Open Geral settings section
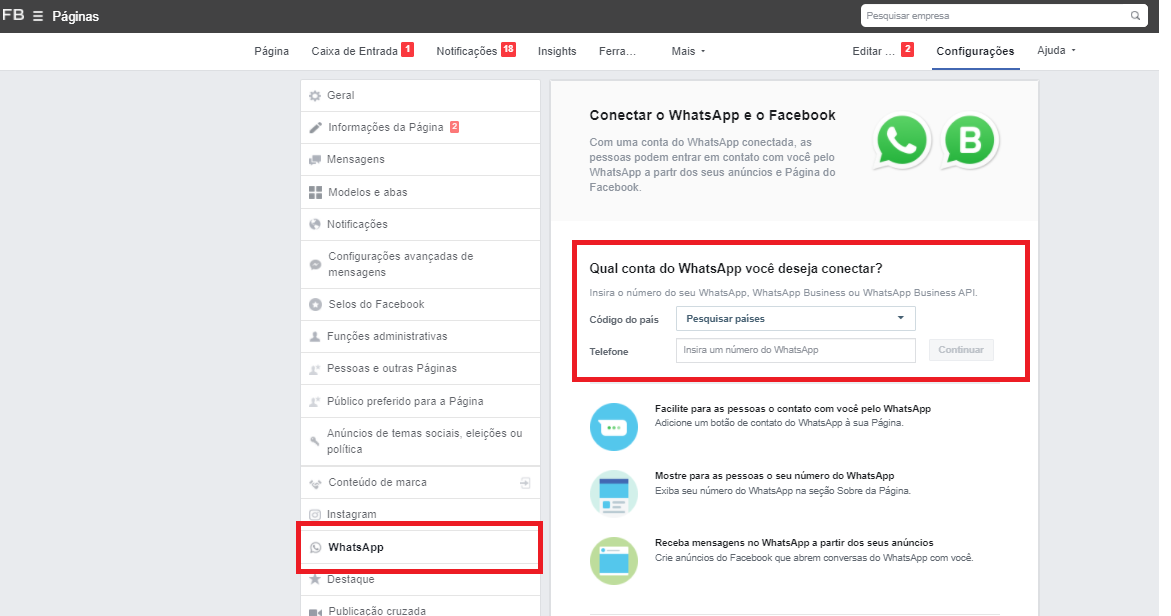Viewport: 1171px width, 616px height. tap(420, 96)
